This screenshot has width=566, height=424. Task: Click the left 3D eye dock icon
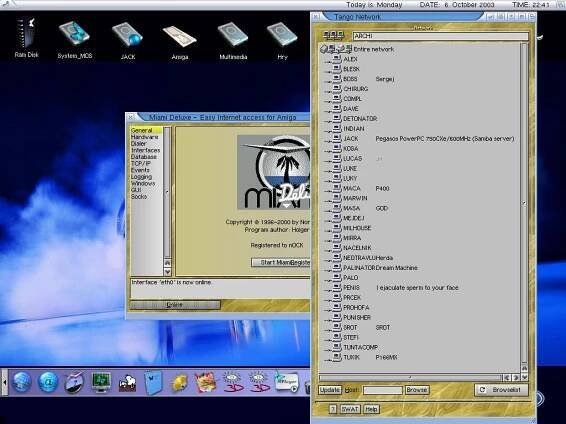tap(232, 383)
